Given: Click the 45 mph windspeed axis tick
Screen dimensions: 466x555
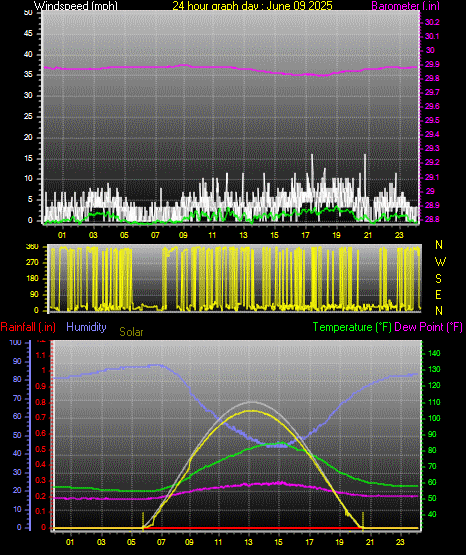Looking at the screenshot, I should tap(28, 34).
